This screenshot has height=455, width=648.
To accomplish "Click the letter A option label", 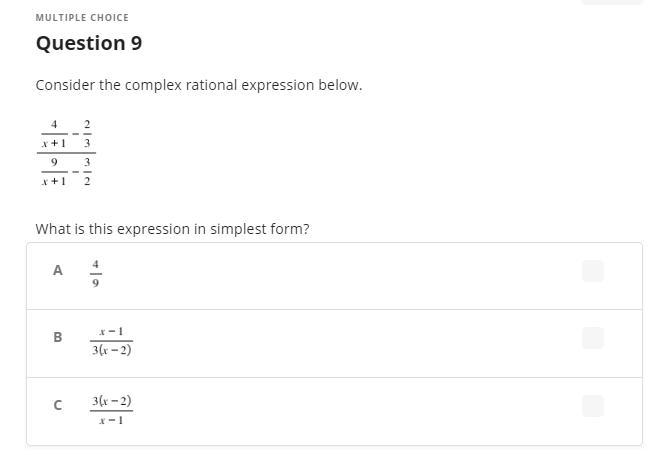I will (58, 270).
